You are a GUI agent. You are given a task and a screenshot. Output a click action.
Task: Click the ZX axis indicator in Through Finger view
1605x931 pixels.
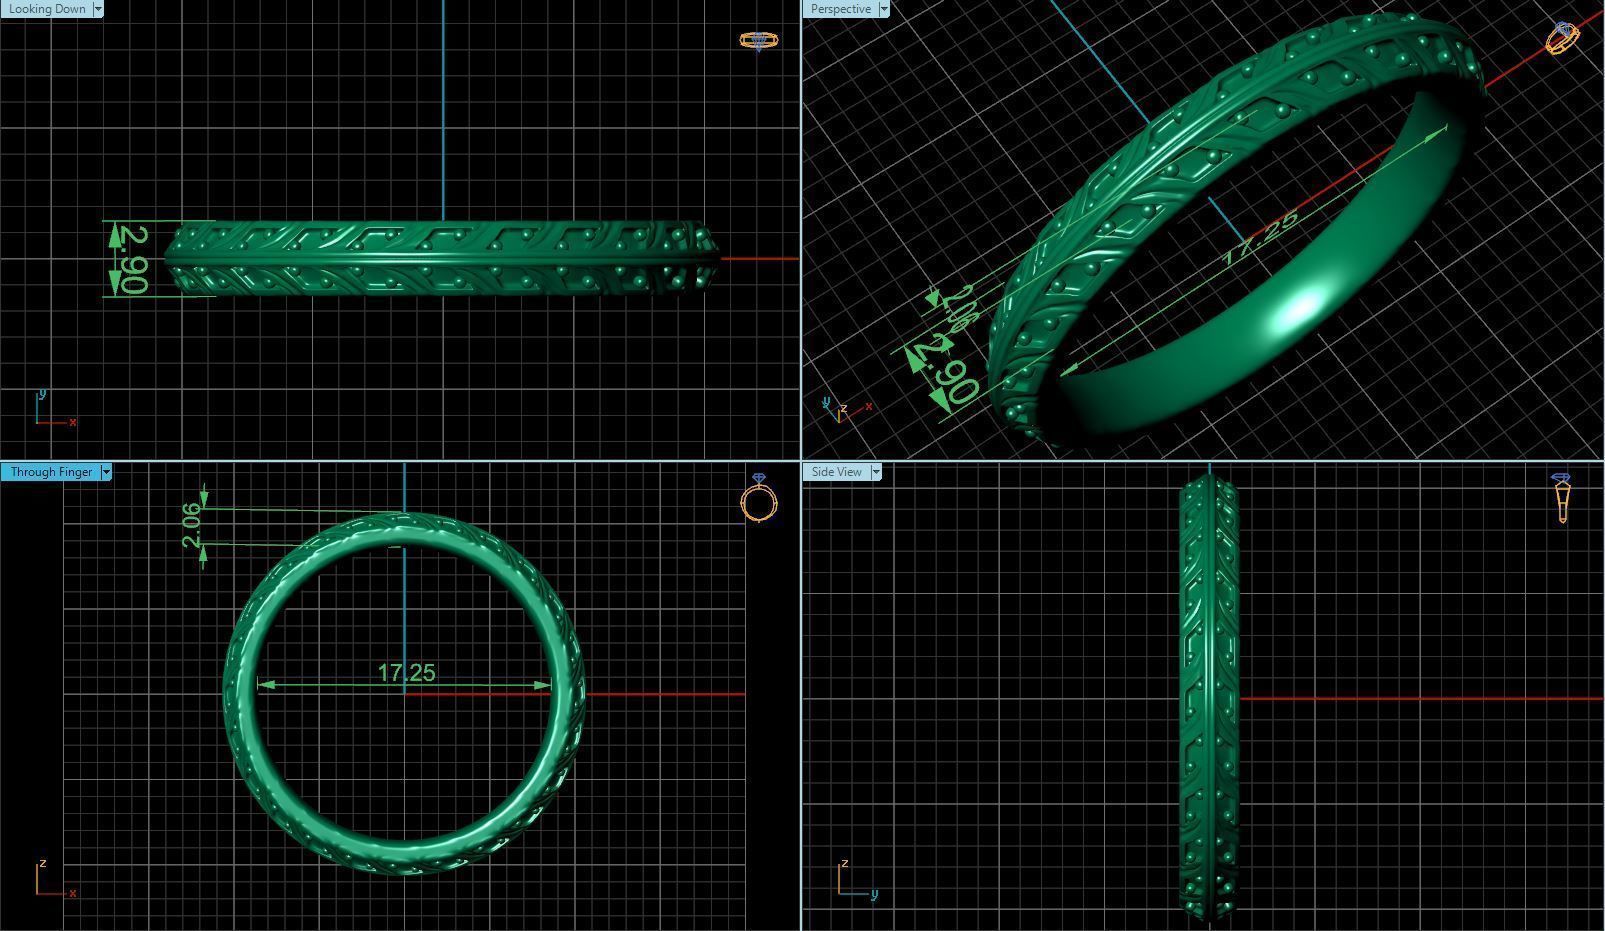point(55,877)
